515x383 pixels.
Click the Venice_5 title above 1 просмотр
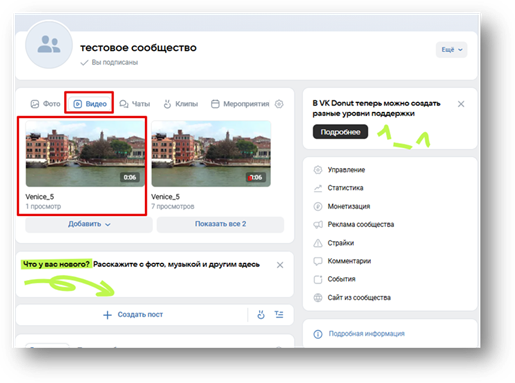click(x=40, y=197)
